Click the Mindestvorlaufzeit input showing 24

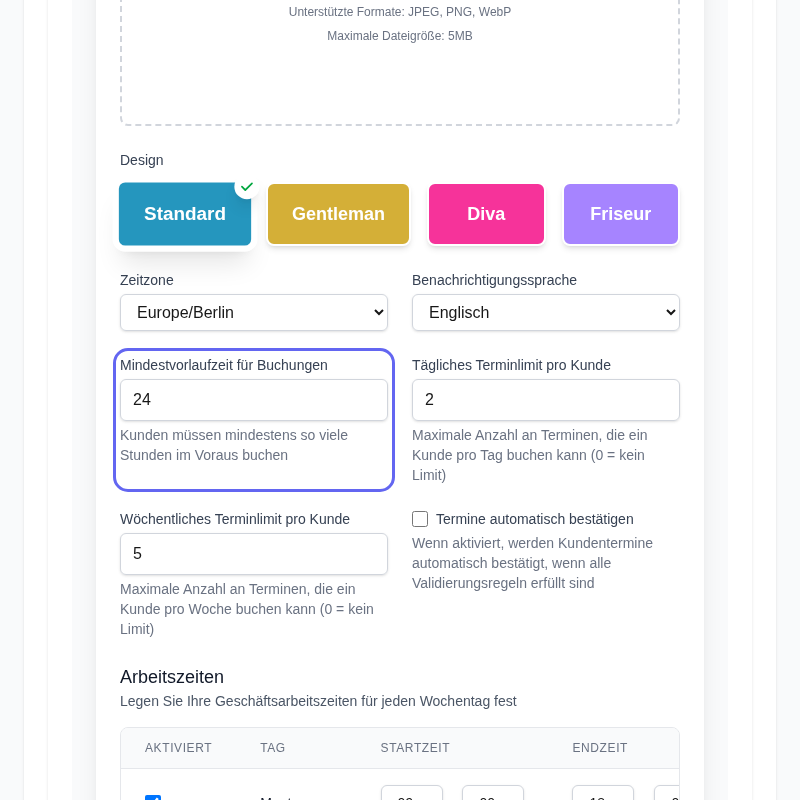[x=254, y=400]
